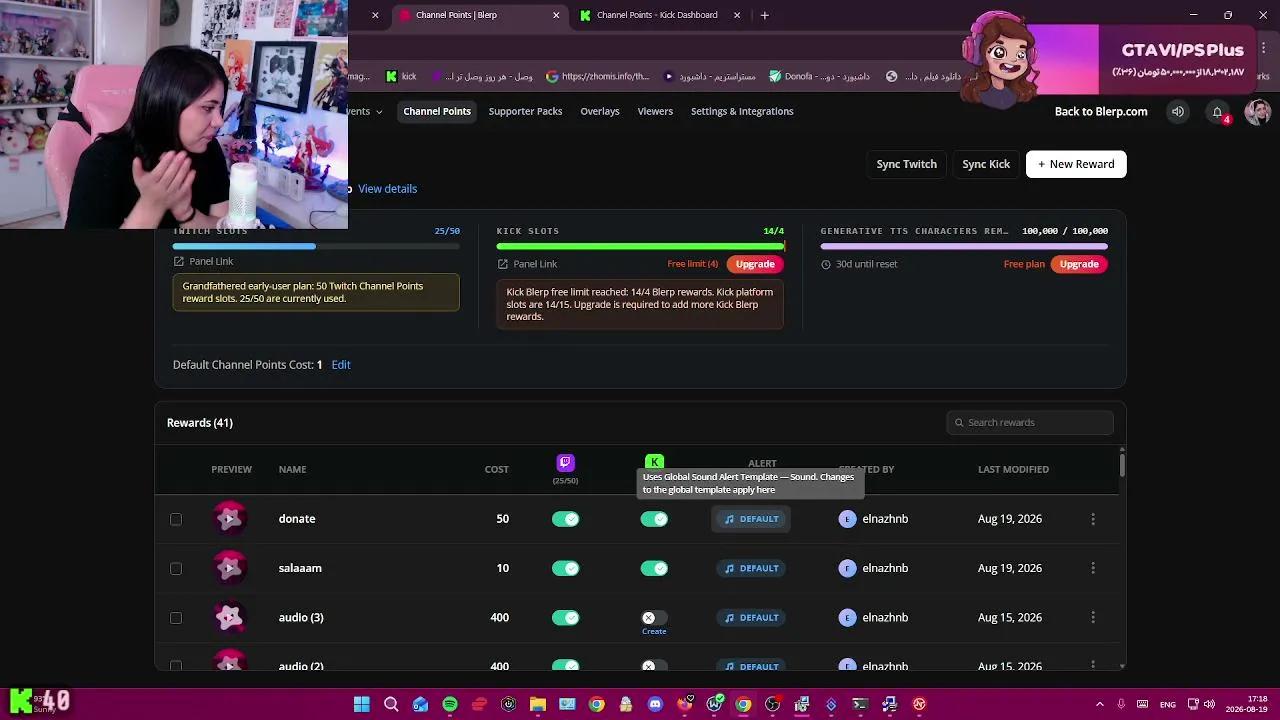Open the Channel Points tab
Image resolution: width=1280 pixels, height=720 pixels.
pos(437,111)
